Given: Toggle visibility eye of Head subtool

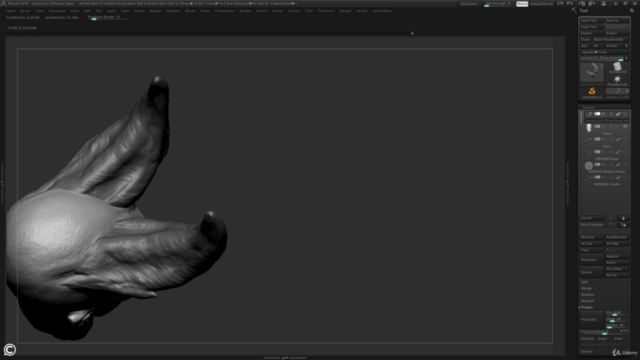Looking at the screenshot, I should point(625,127).
